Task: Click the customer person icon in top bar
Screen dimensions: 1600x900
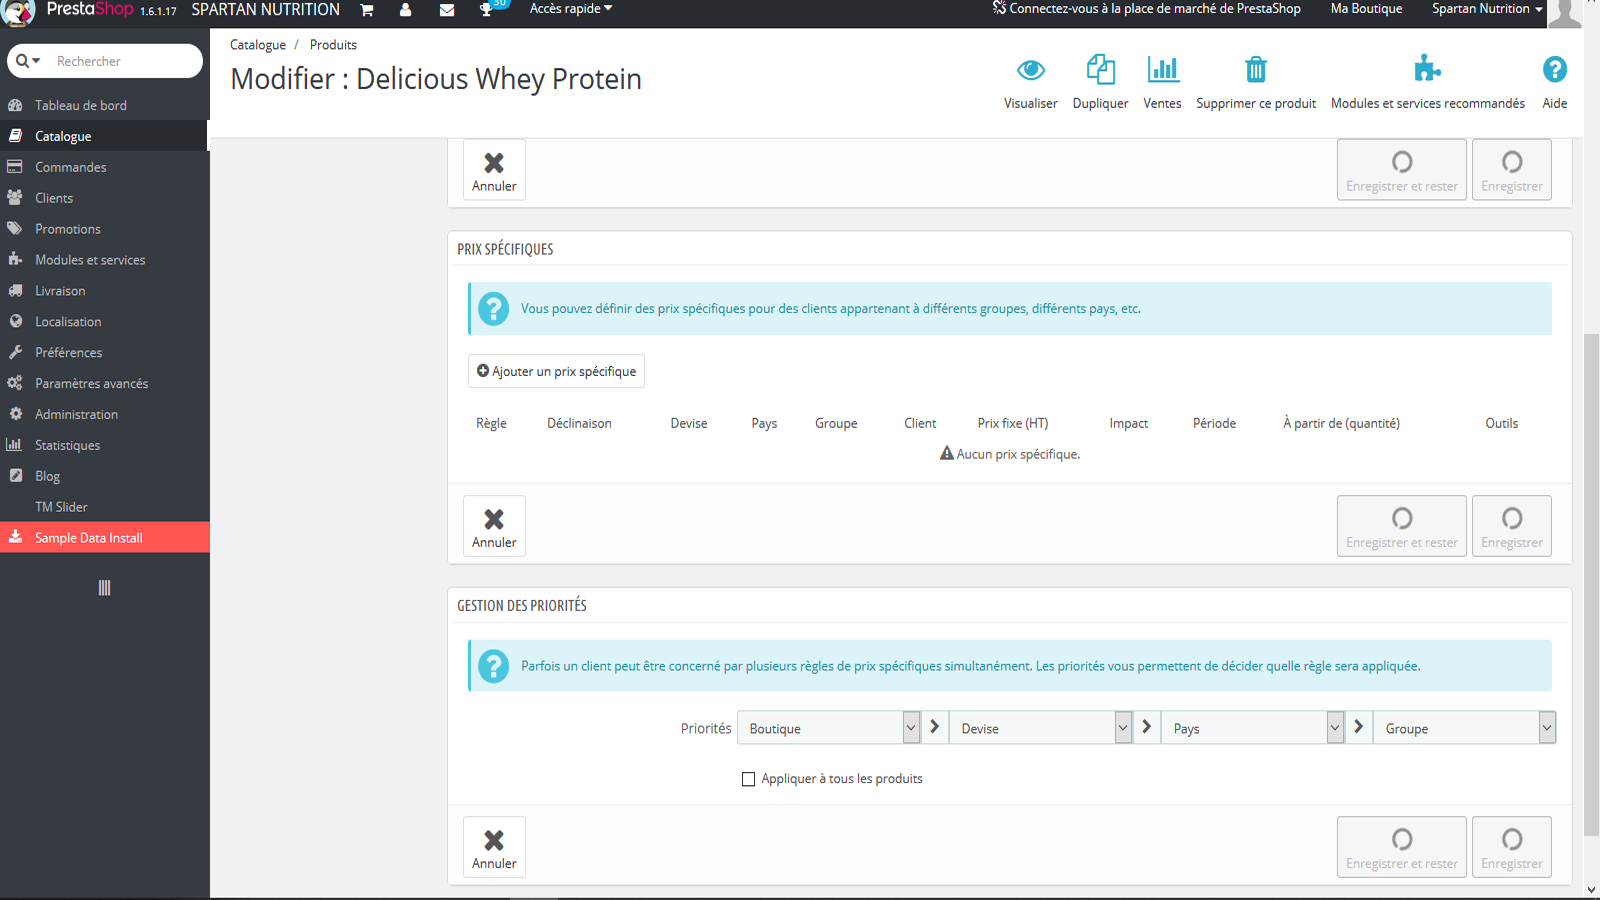Action: click(x=405, y=10)
